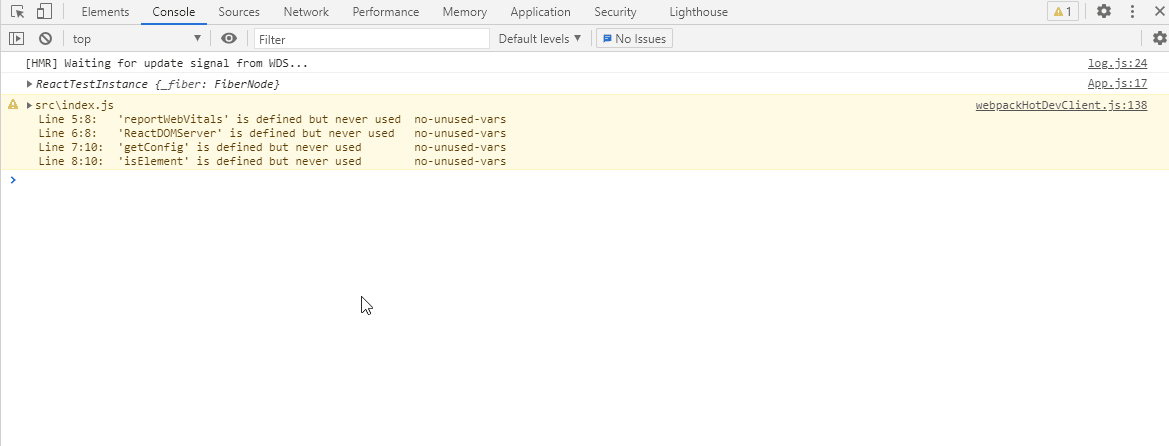The height and width of the screenshot is (446, 1169).
Task: Open the DevTools three-dot menu
Action: (x=1133, y=12)
